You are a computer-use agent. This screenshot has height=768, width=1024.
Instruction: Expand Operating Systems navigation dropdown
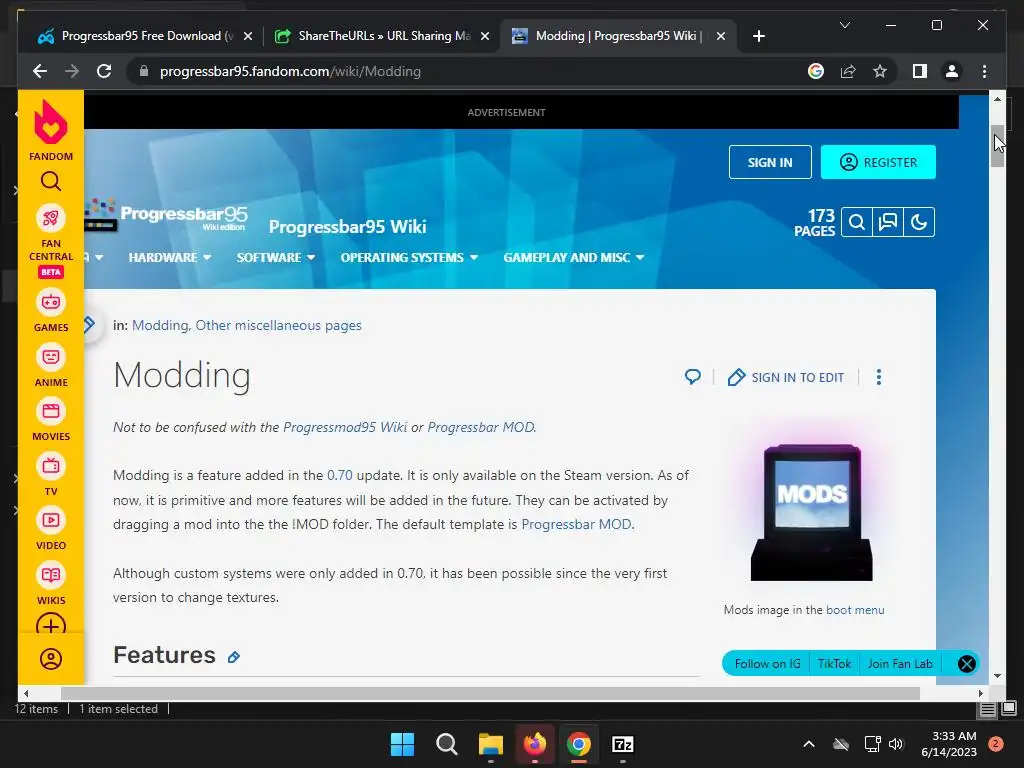[409, 257]
